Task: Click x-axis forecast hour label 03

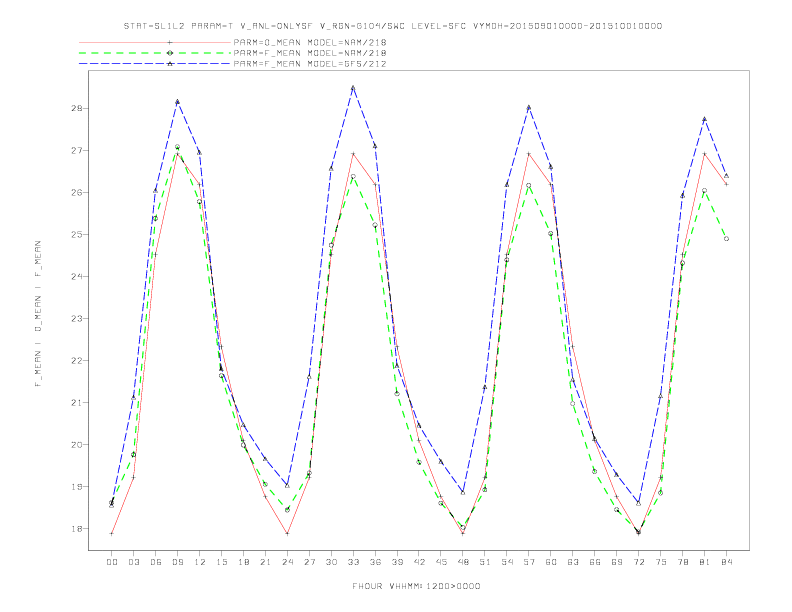Action: coord(133,562)
